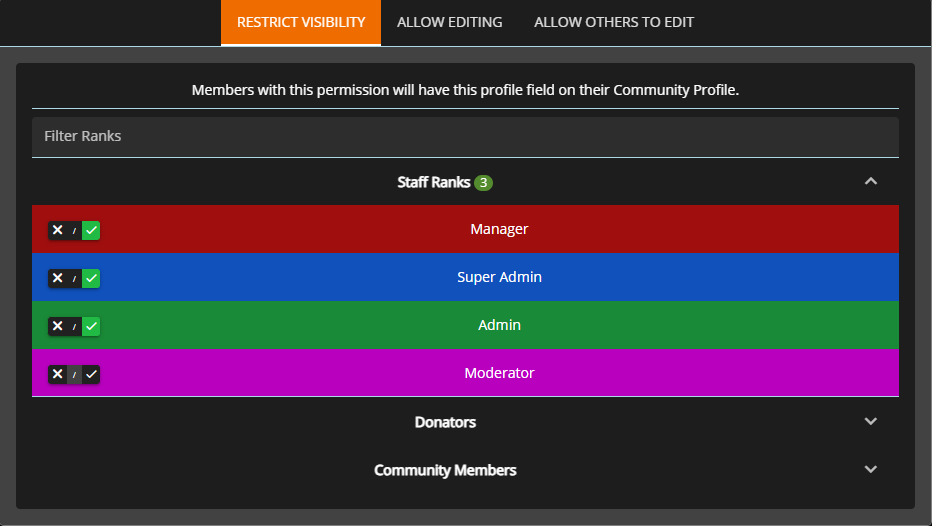Expand the Community Members section chevron
The width and height of the screenshot is (932, 526).
coord(870,470)
